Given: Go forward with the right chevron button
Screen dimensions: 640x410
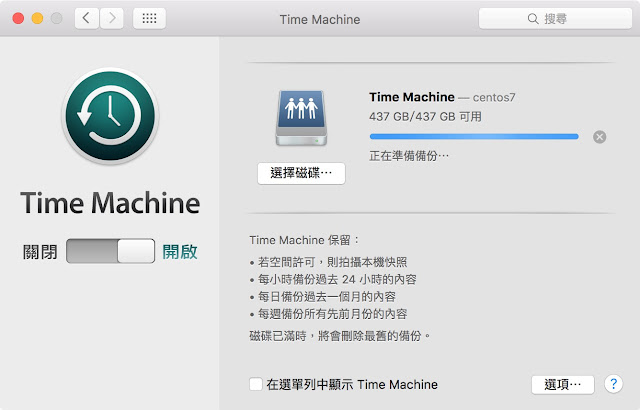Looking at the screenshot, I should click(x=112, y=18).
